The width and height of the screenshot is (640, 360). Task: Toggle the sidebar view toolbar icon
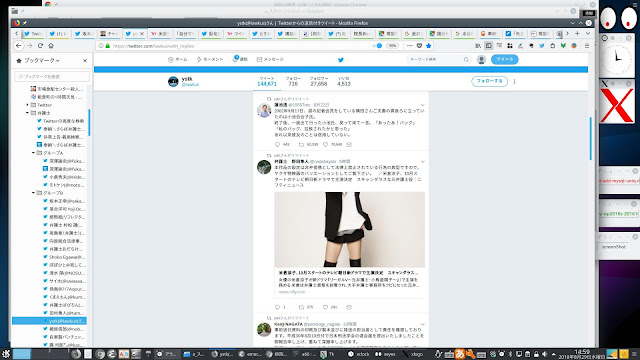pos(489,46)
